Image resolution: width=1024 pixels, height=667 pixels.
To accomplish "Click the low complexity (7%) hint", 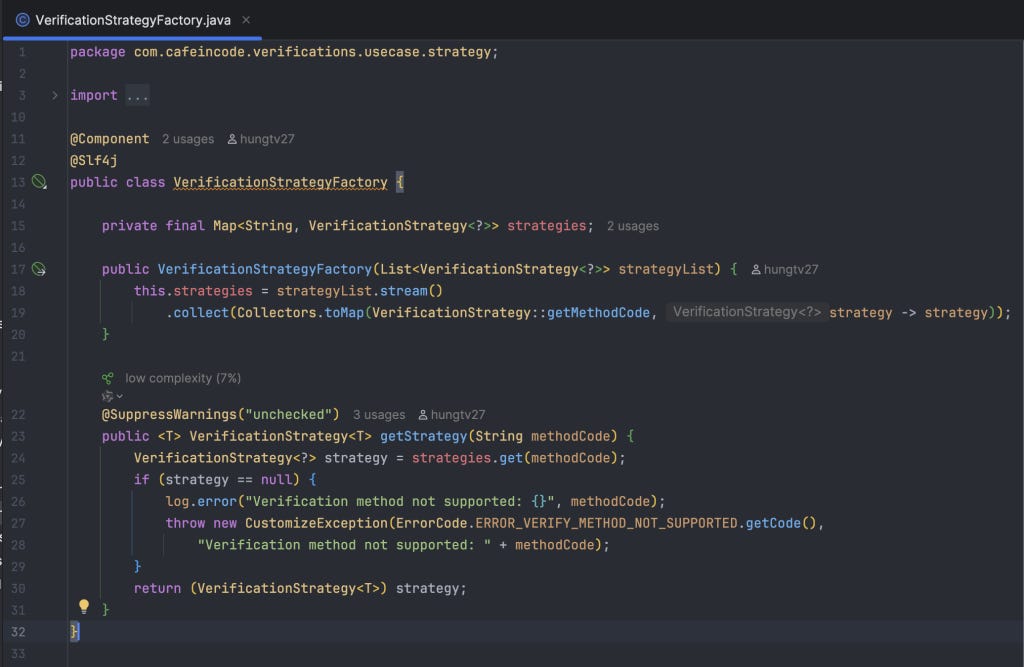I will 183,378.
